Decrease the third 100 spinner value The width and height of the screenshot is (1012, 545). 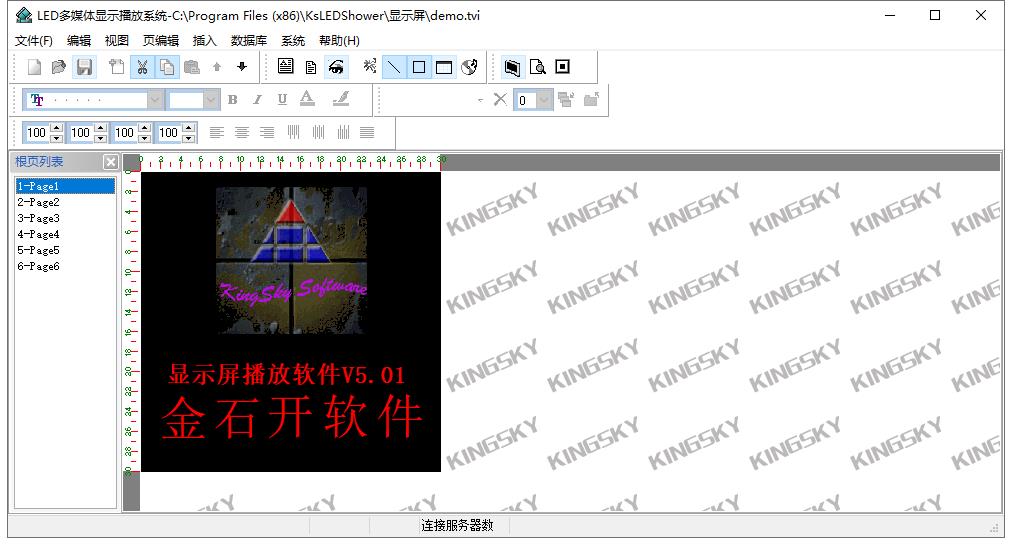145,138
